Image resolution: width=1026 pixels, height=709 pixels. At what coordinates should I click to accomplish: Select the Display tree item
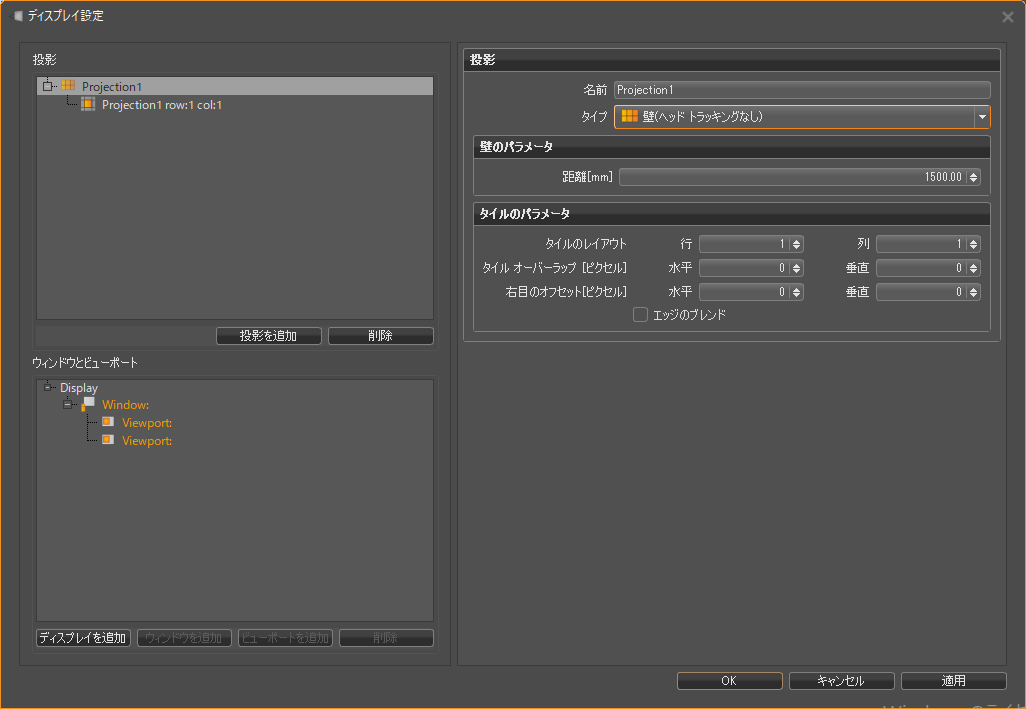coord(79,388)
